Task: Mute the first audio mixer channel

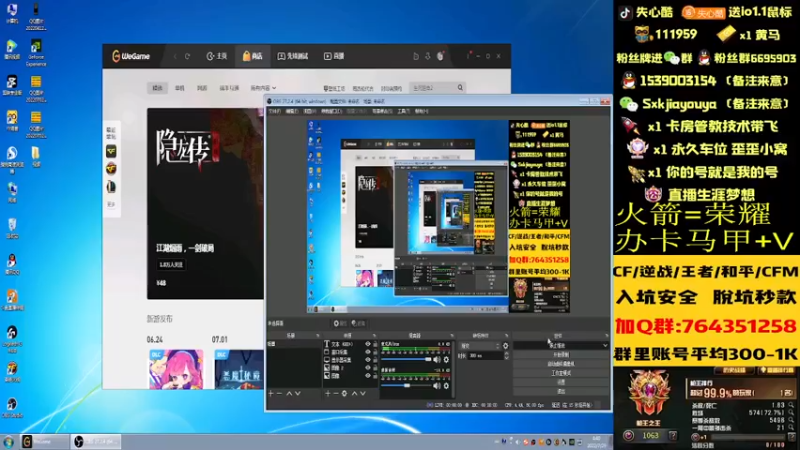Action: tap(437, 360)
